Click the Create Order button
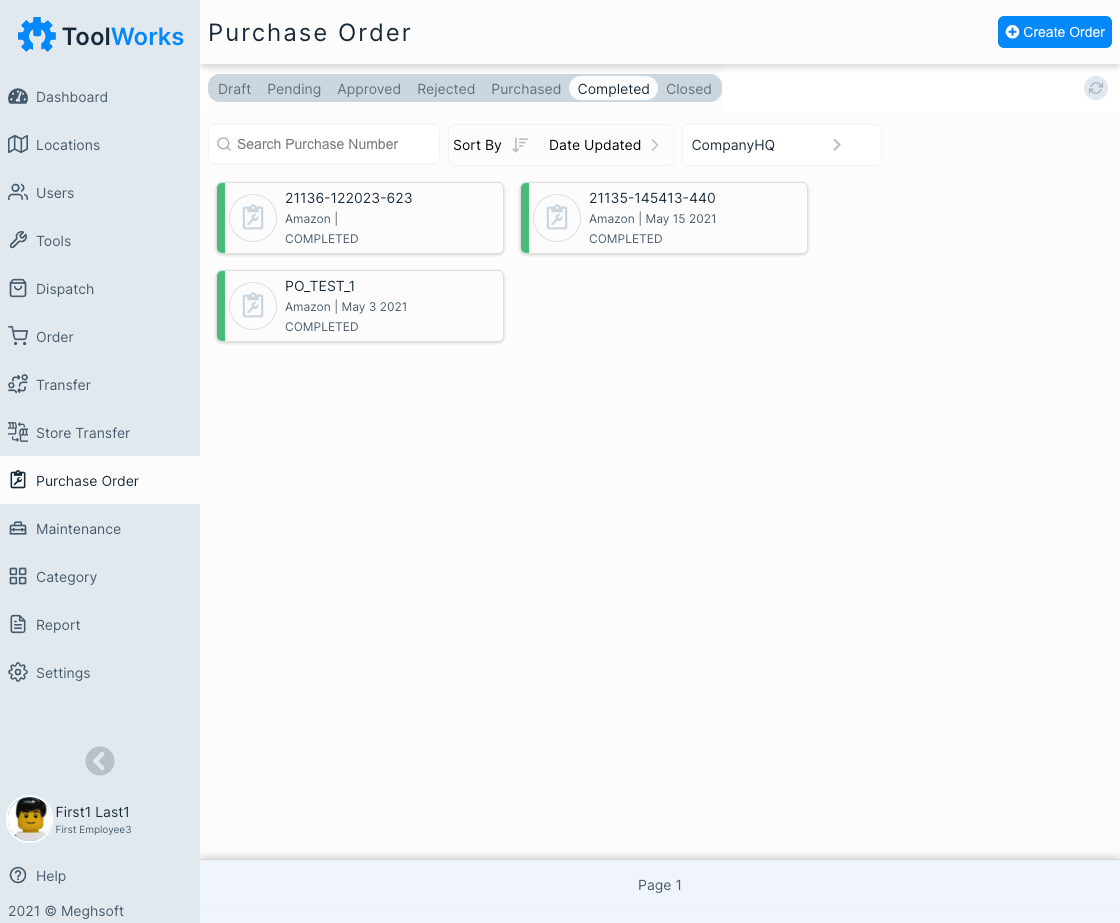The height and width of the screenshot is (923, 1120). pos(1054,32)
